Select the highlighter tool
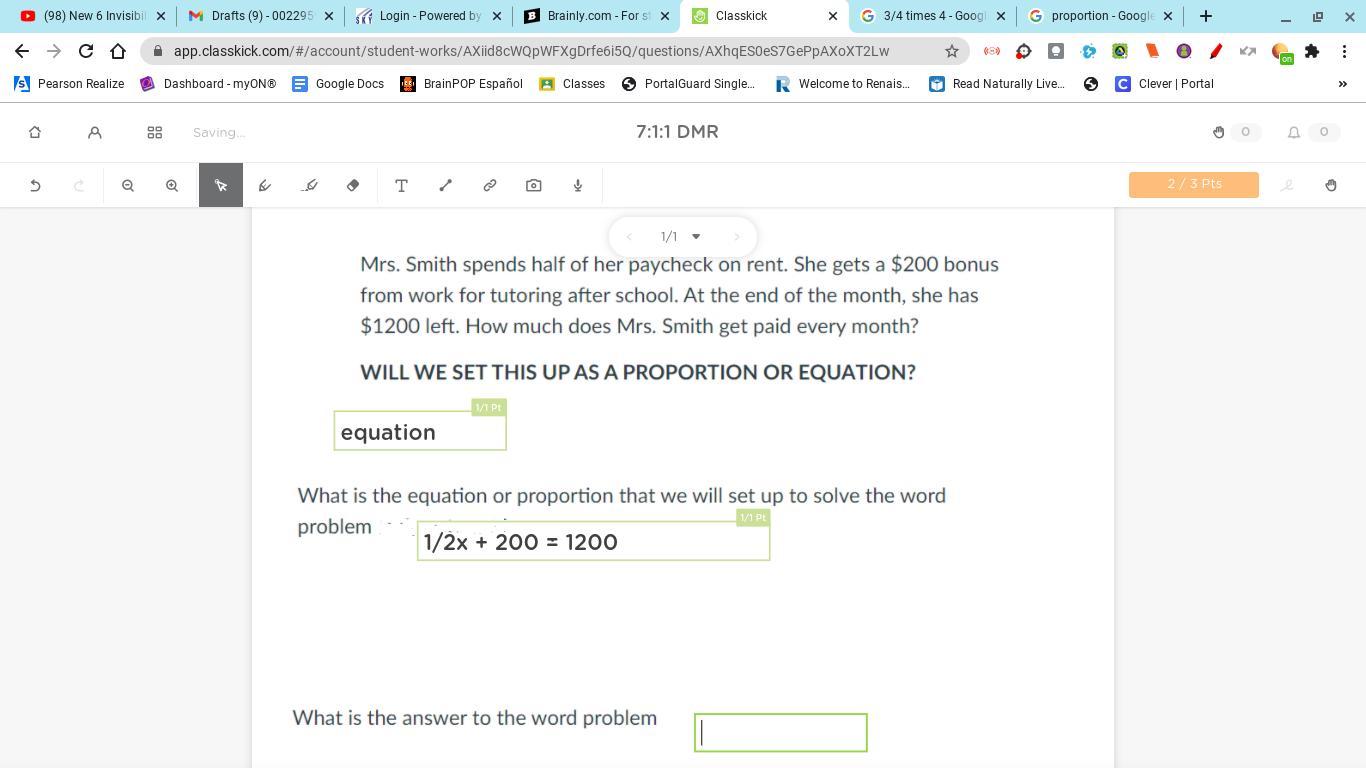 coord(309,185)
